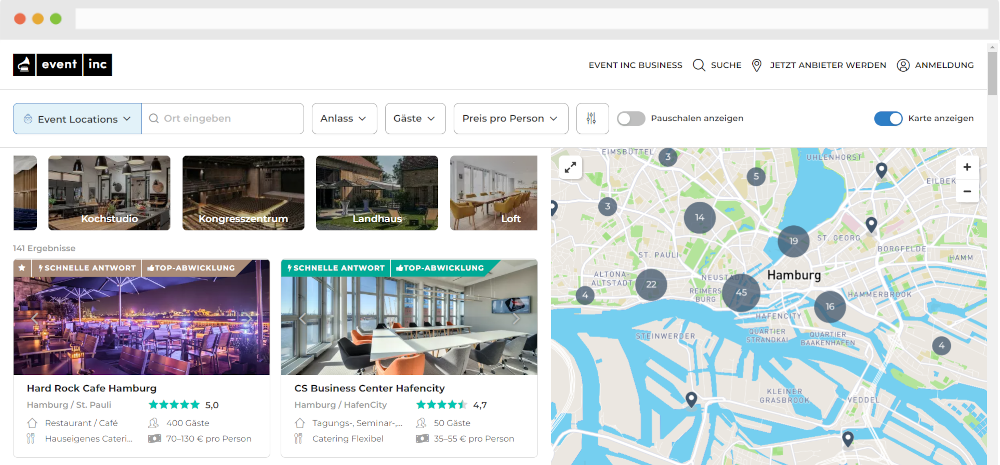The width and height of the screenshot is (1000, 465).
Task: Show next photo of CS Business Center Hafencity
Action: coord(516,318)
